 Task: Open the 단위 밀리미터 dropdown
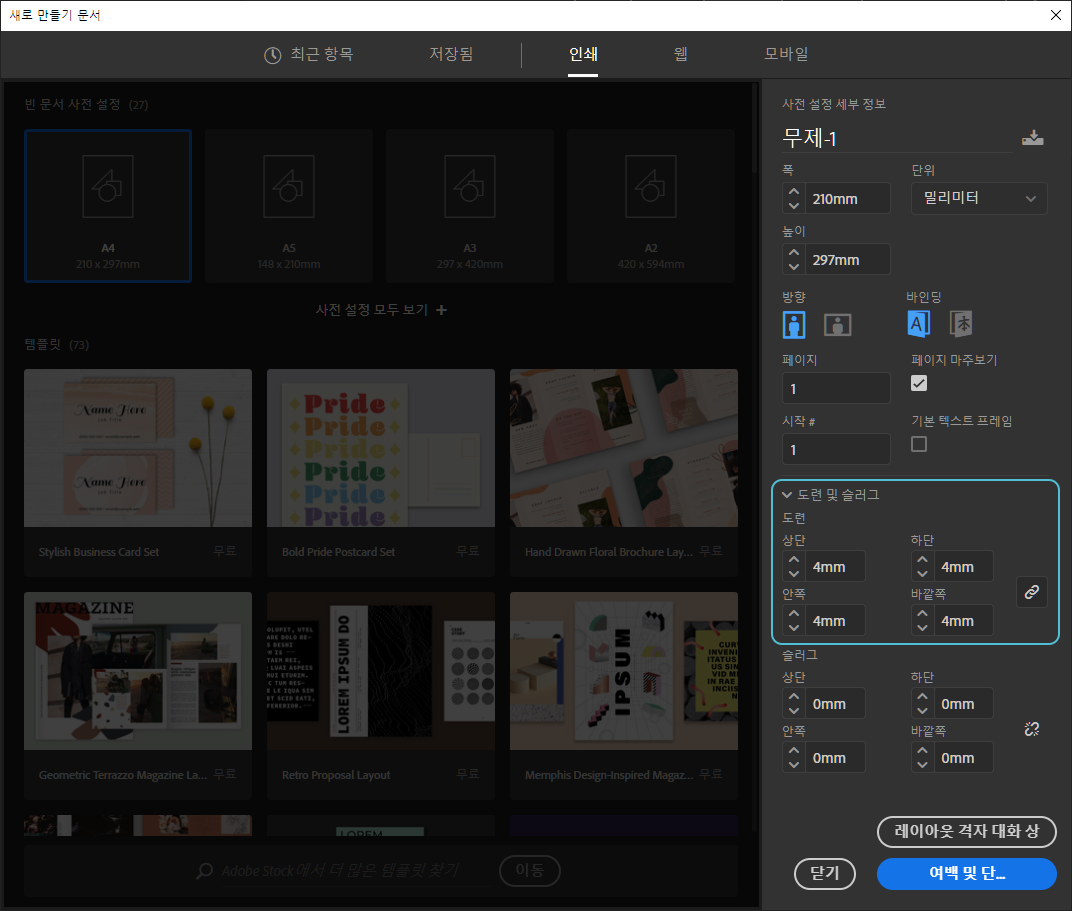pyautogui.click(x=978, y=198)
